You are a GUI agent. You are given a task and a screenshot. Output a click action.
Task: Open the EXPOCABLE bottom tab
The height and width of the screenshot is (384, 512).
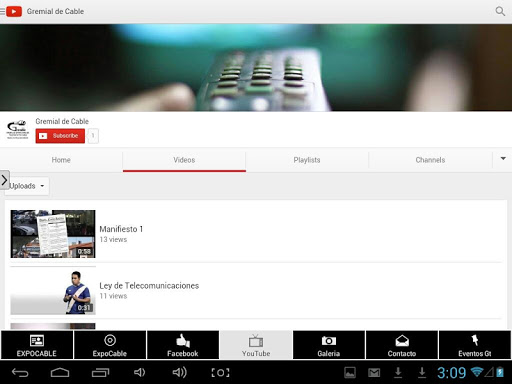pyautogui.click(x=37, y=345)
